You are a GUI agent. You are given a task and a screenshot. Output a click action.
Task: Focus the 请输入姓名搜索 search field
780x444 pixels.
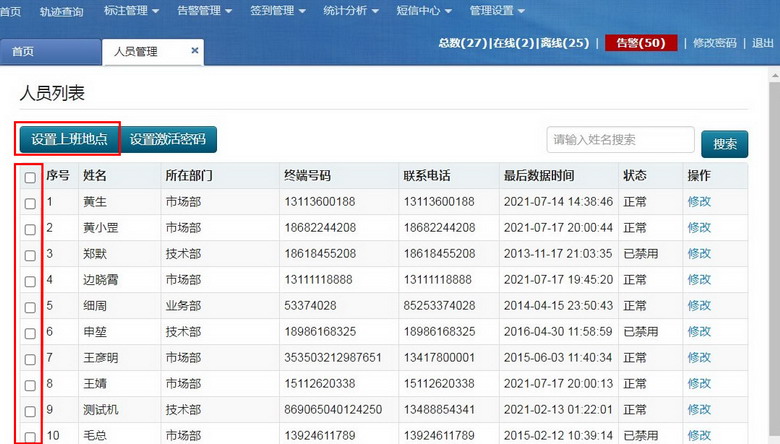tap(620, 140)
